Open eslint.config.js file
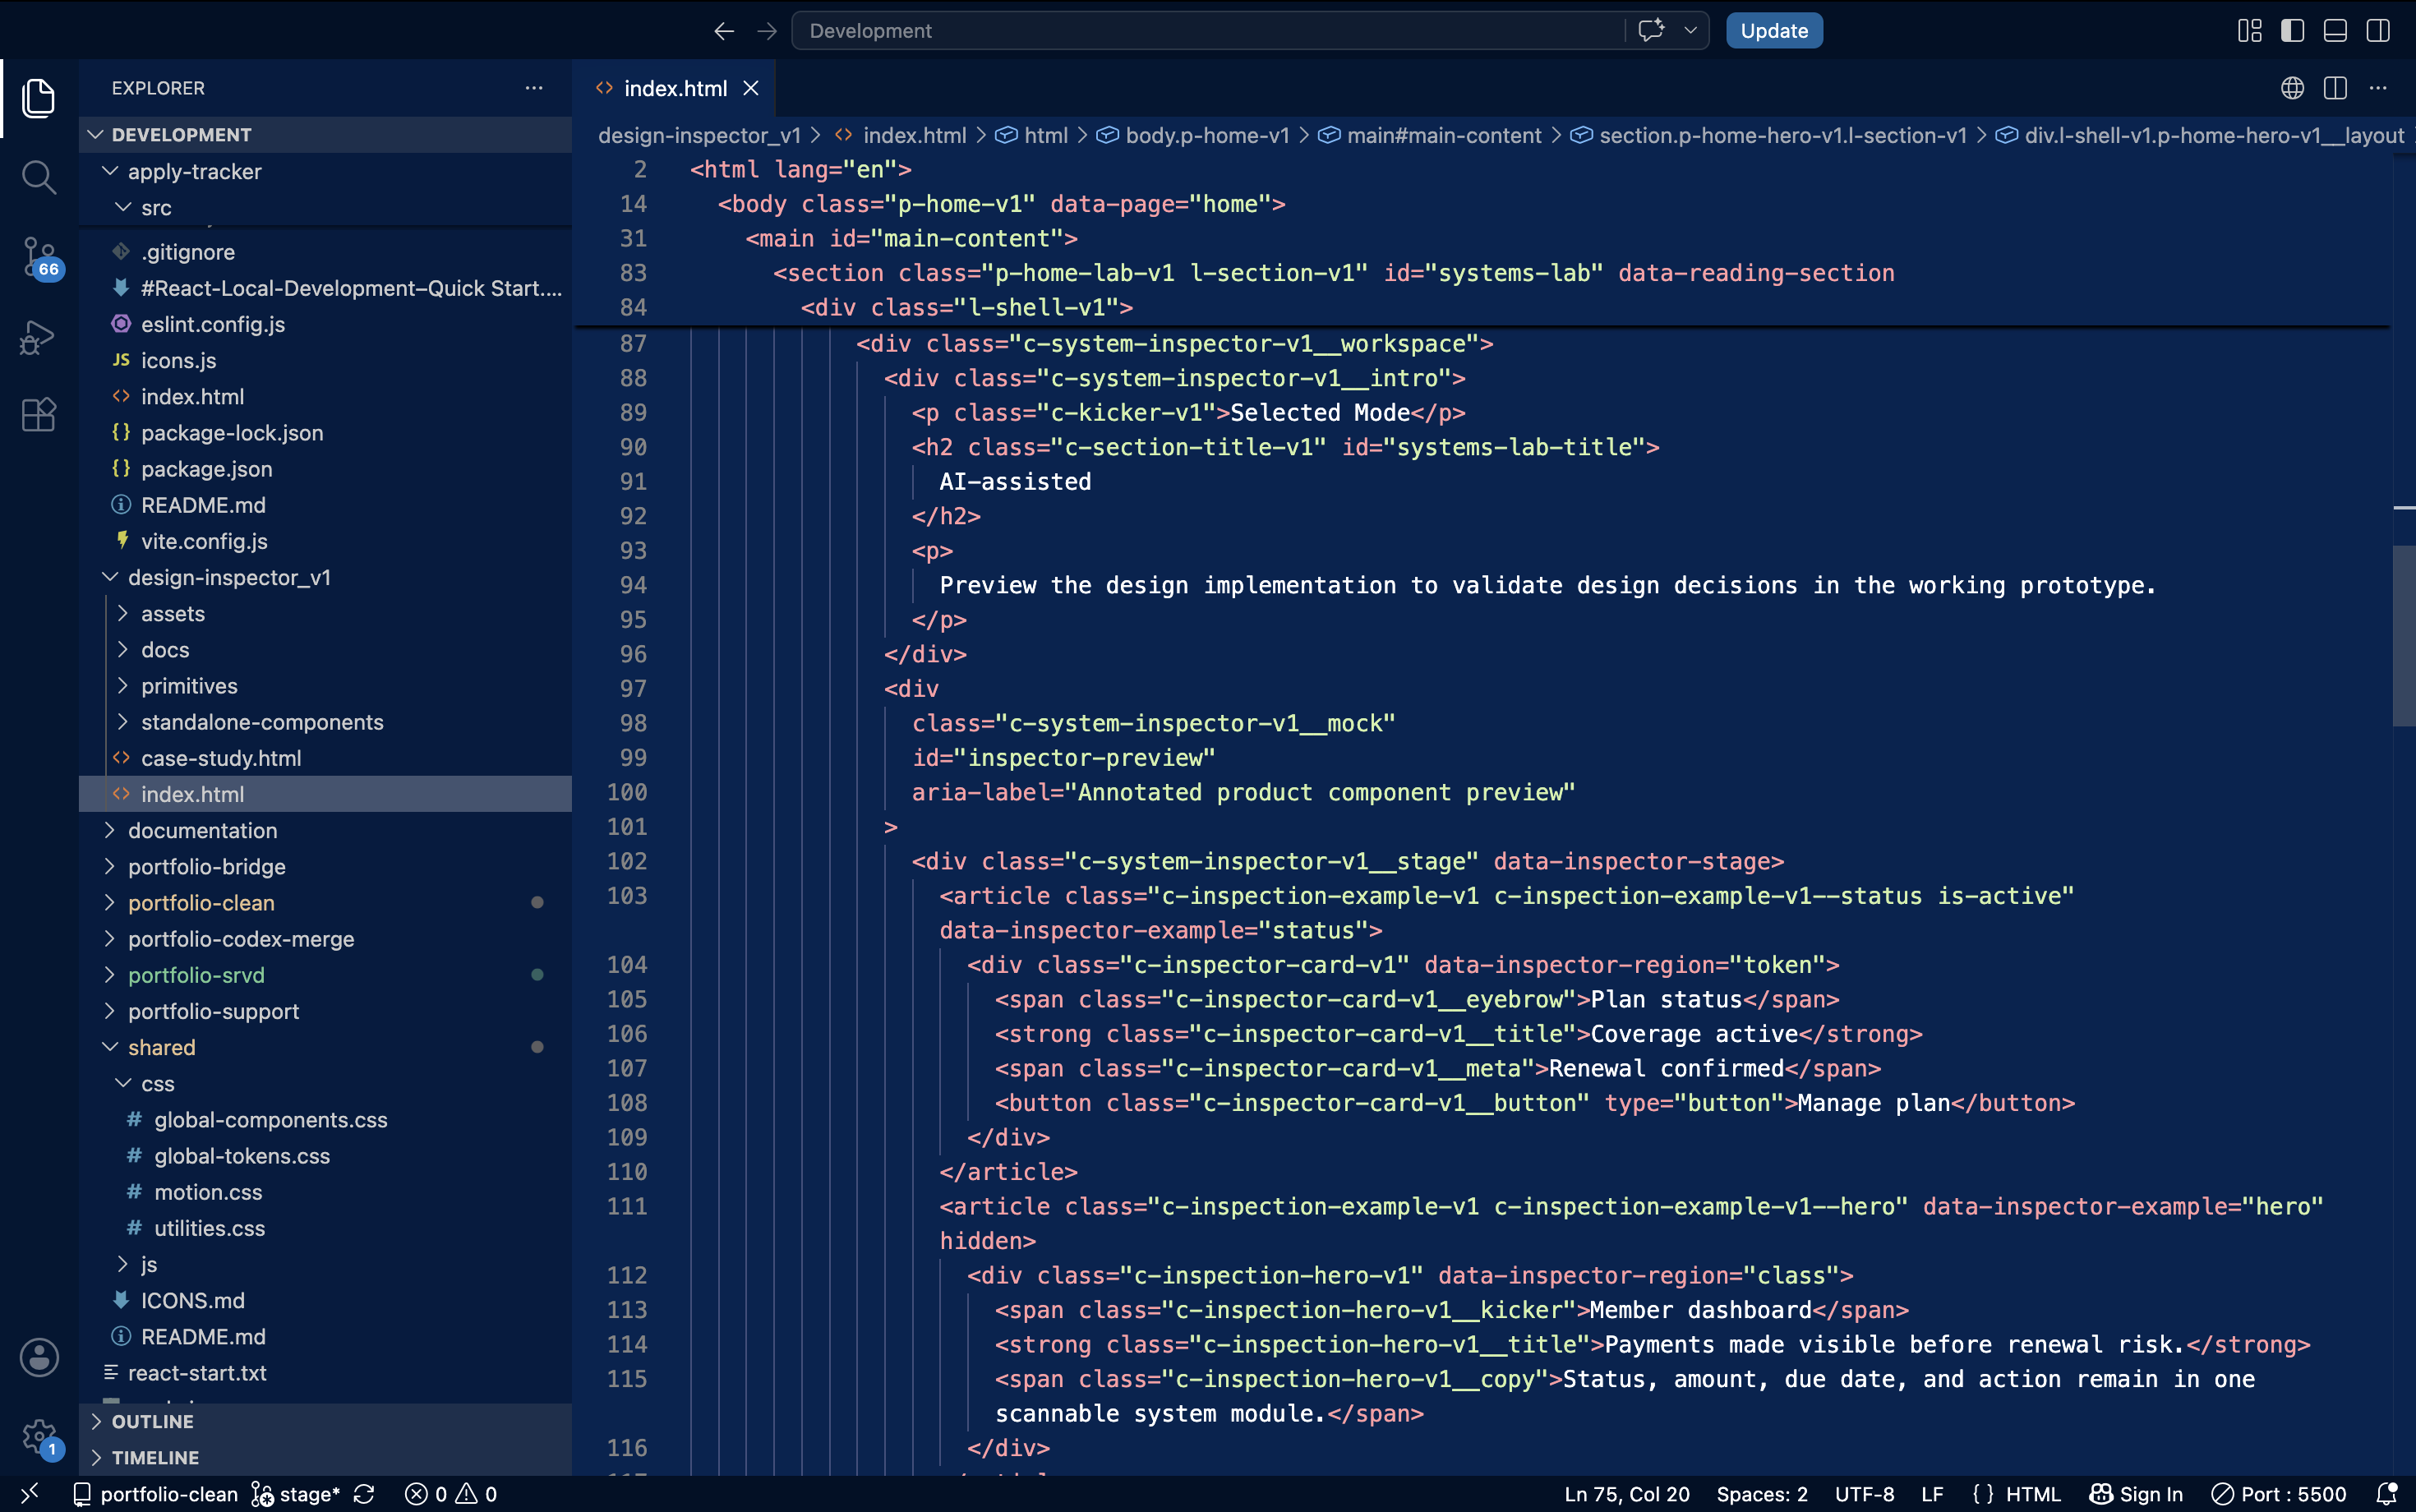The height and width of the screenshot is (1512, 2416). (x=326, y=324)
